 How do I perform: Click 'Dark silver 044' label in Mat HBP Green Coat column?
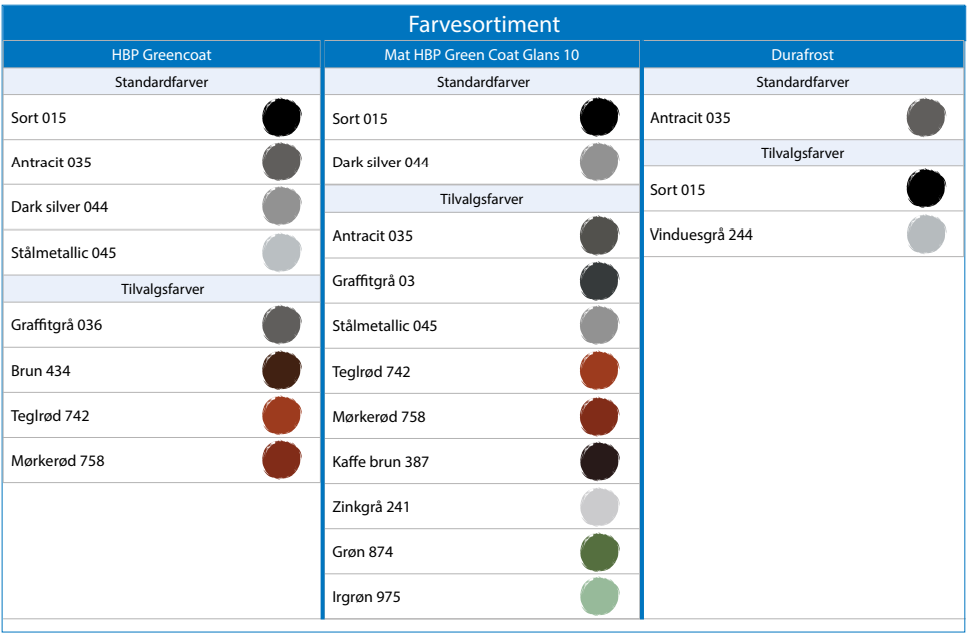tap(381, 162)
